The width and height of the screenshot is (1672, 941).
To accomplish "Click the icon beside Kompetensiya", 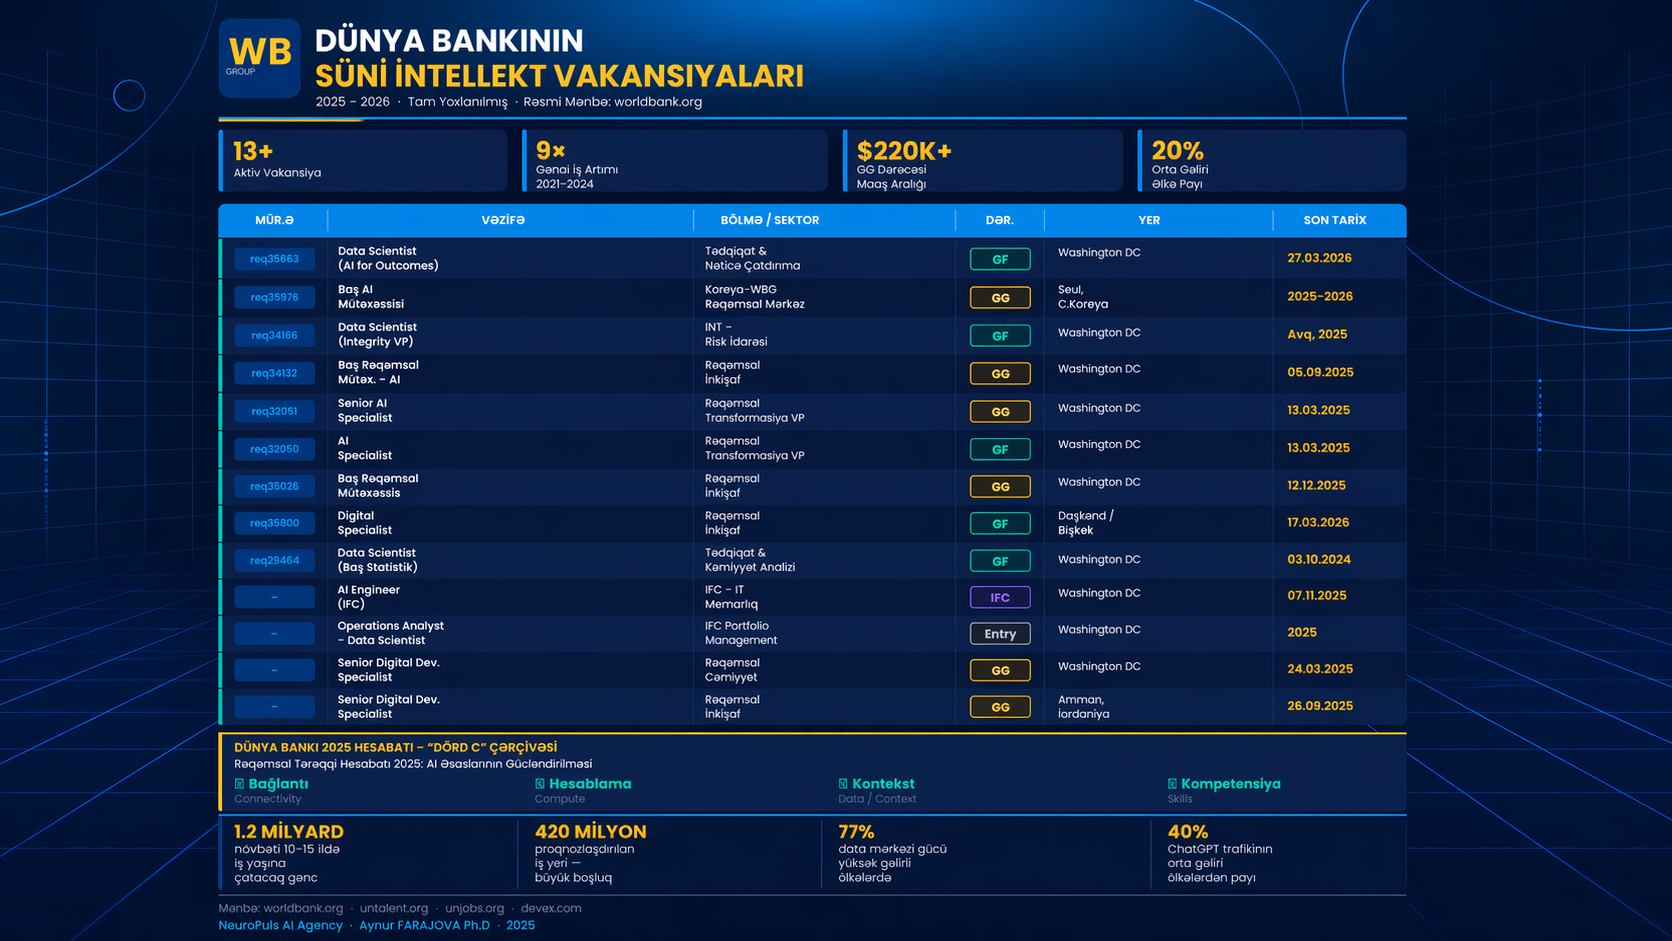I will (x=1172, y=784).
